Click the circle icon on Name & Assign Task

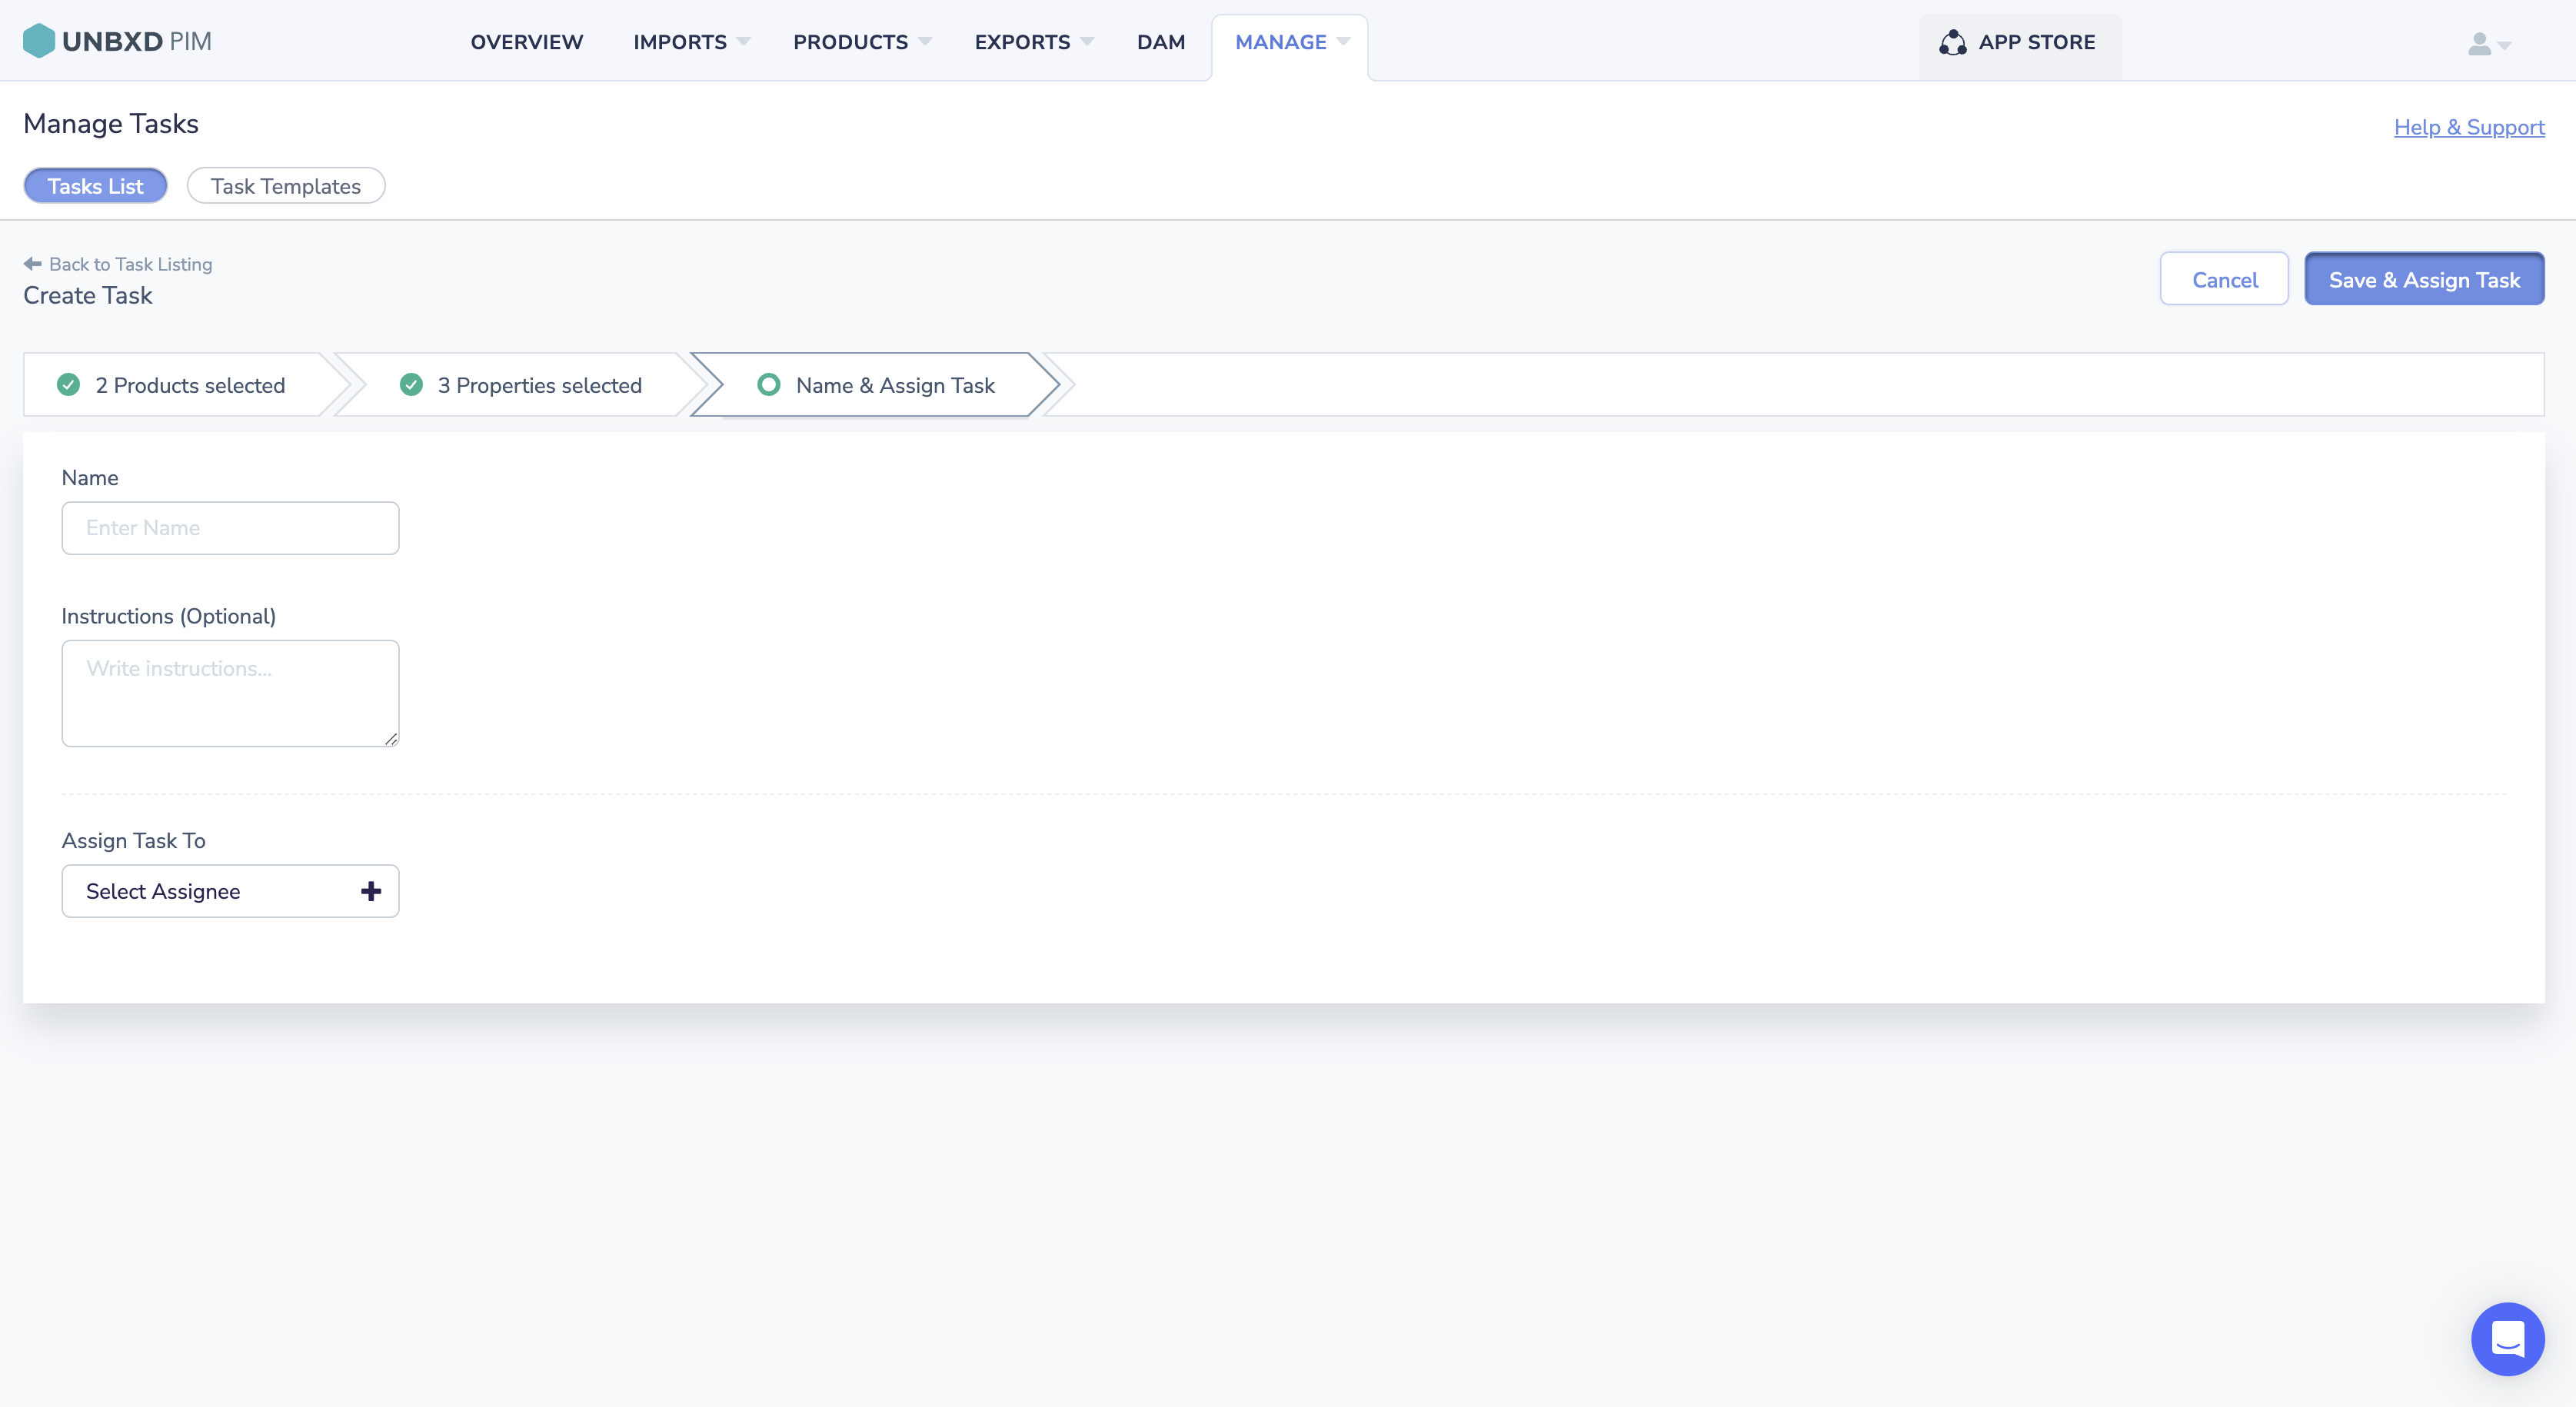click(768, 385)
